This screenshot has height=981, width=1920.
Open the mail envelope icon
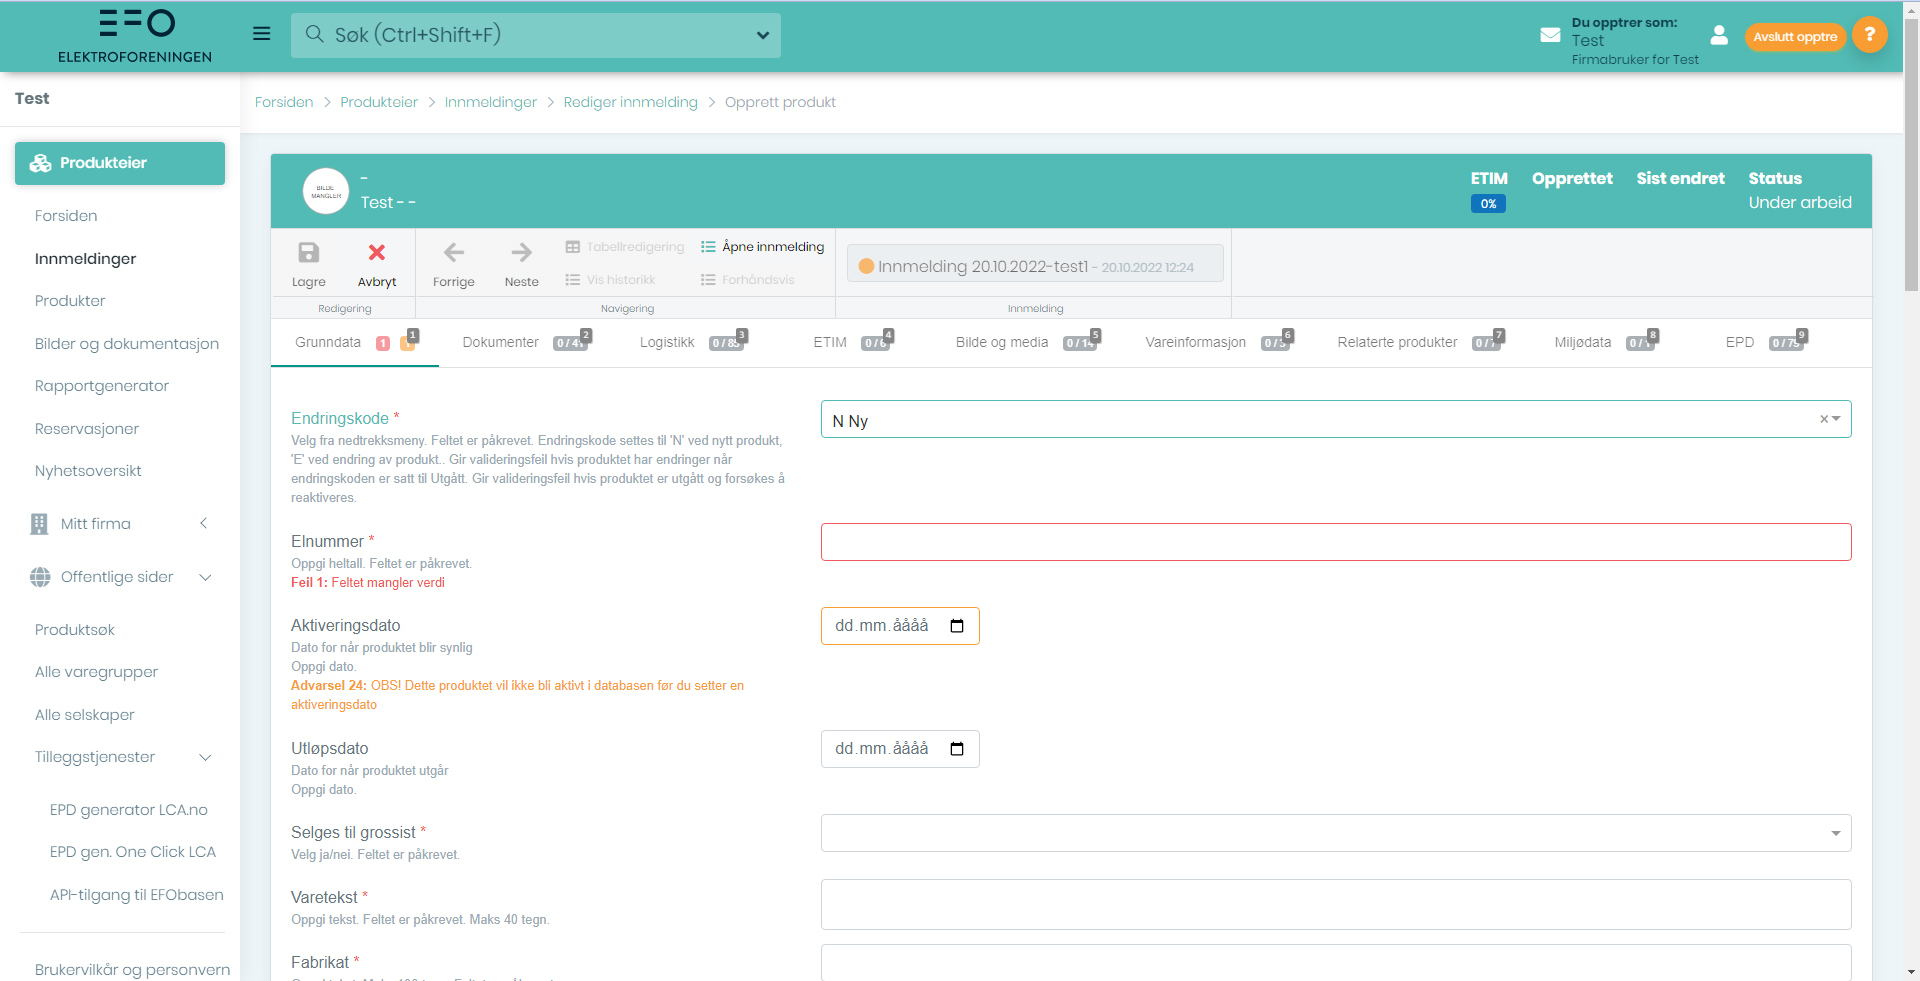click(x=1550, y=35)
